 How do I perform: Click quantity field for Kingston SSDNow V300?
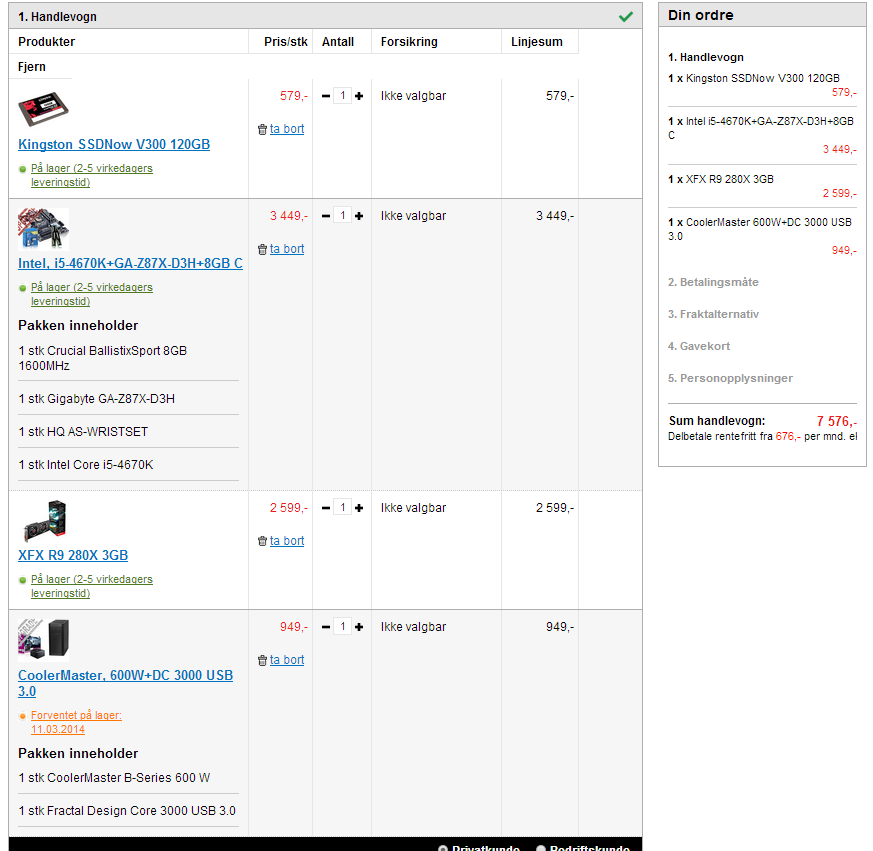[x=342, y=96]
